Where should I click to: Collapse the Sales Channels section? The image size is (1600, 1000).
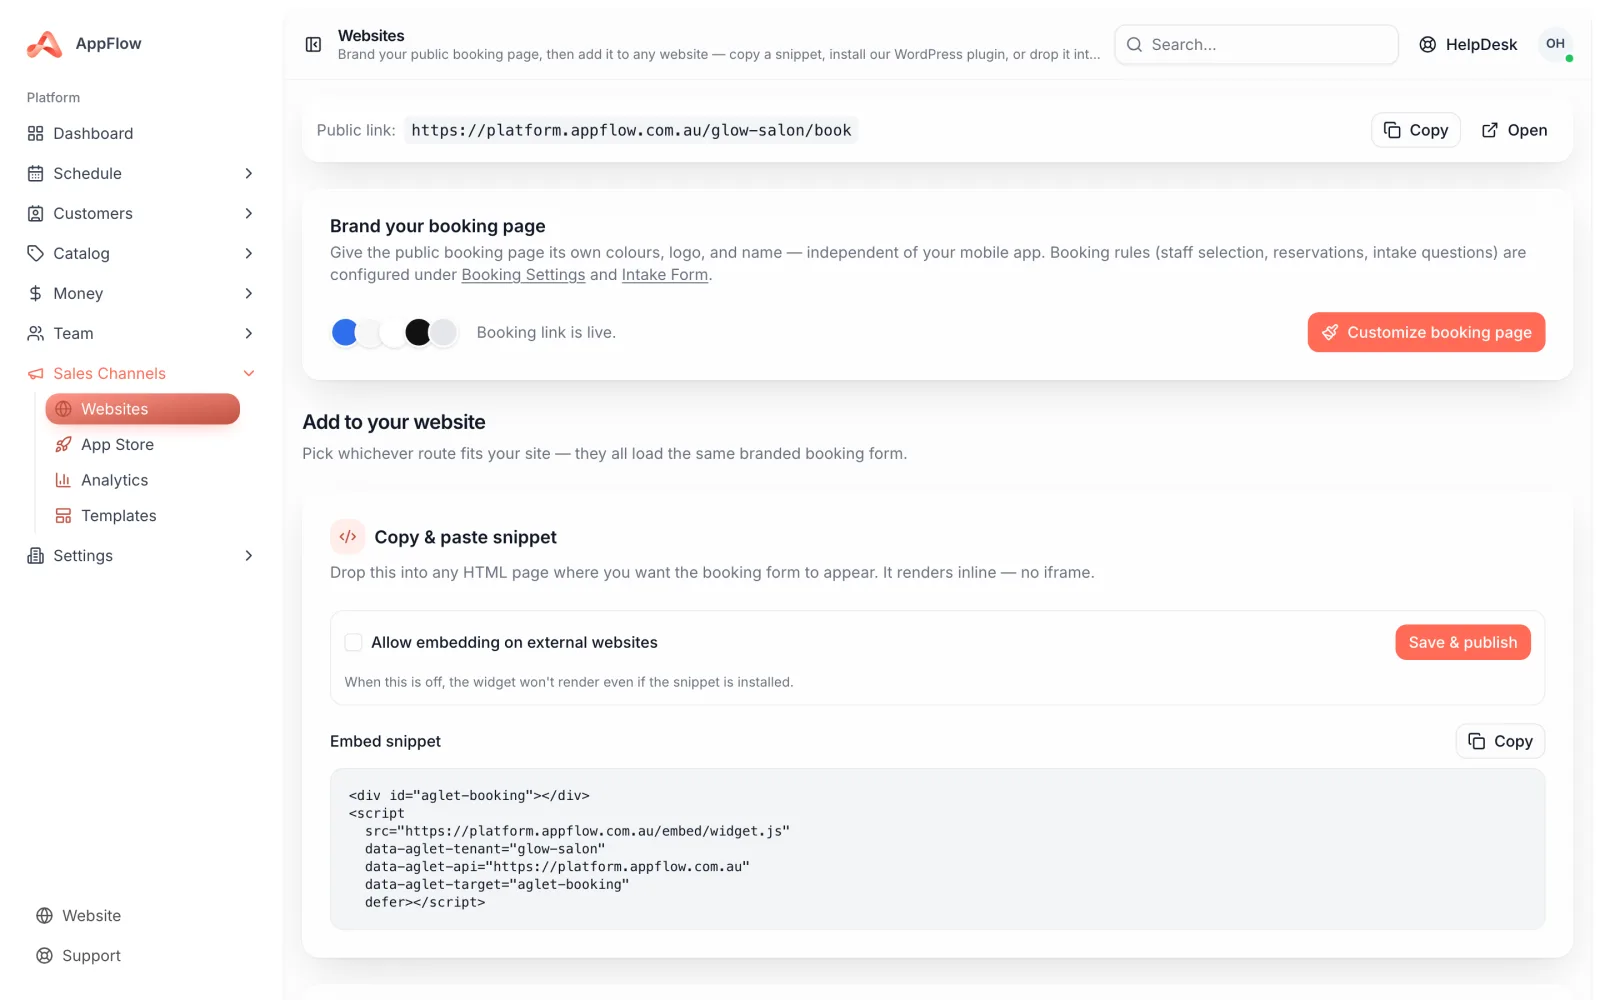[x=249, y=373]
